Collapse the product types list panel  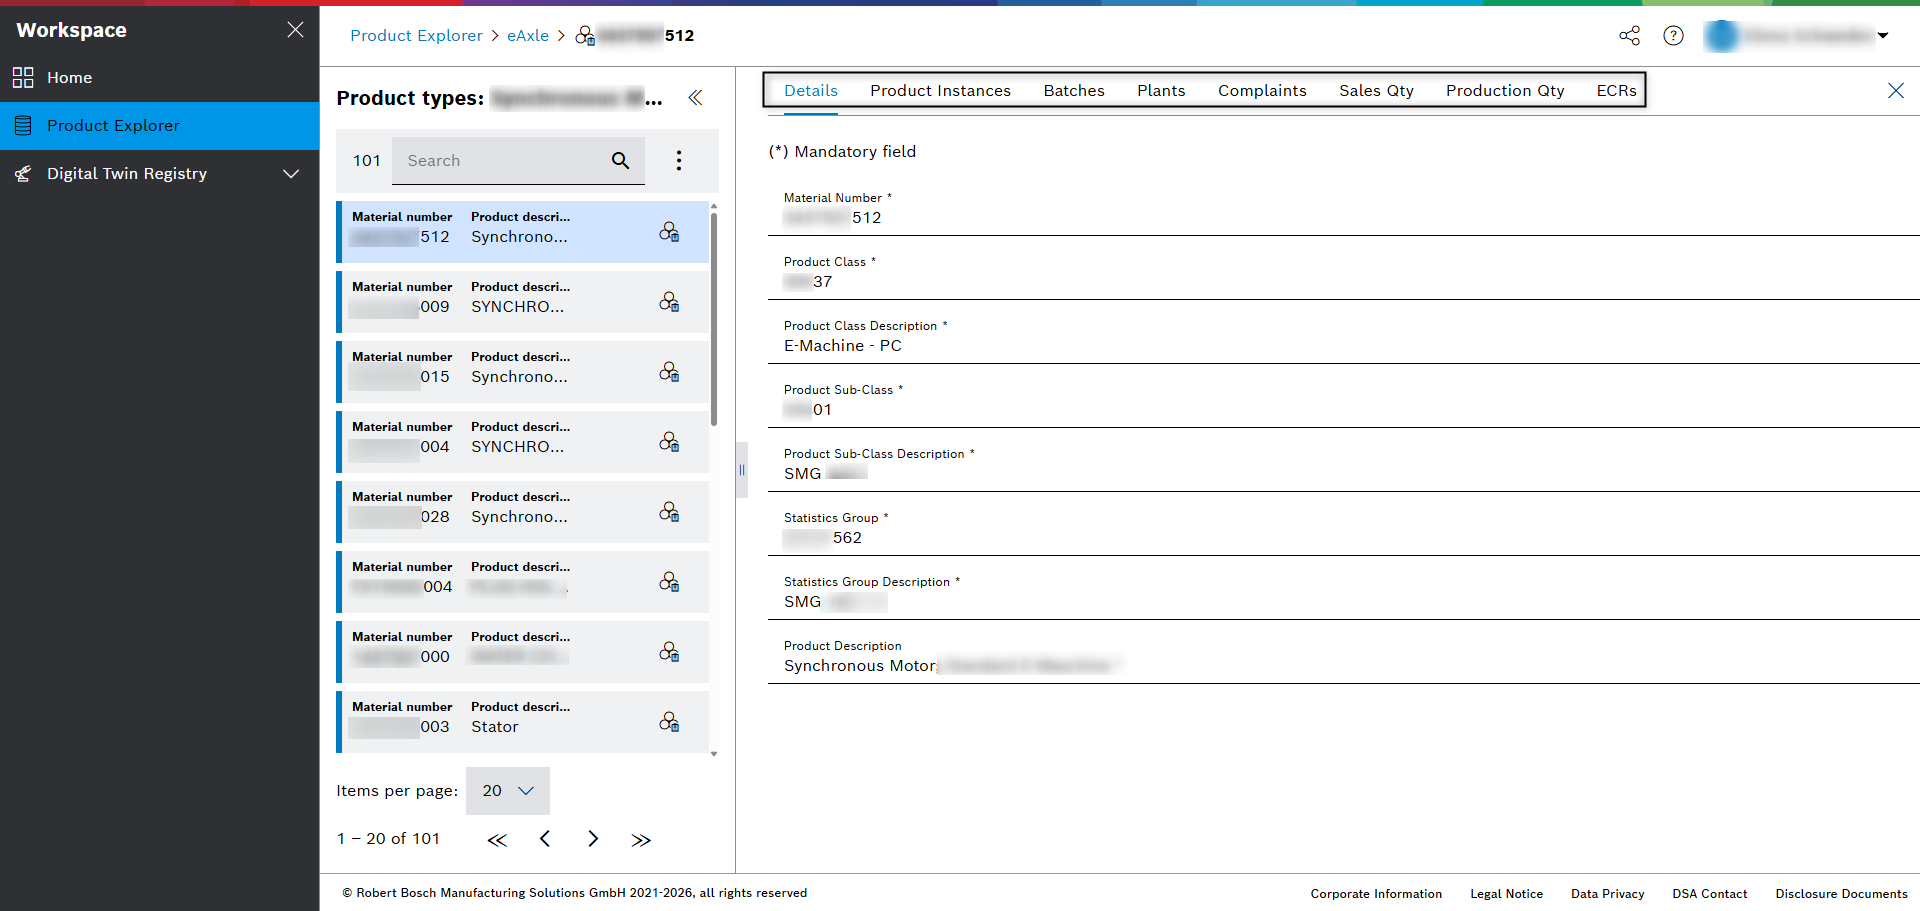coord(695,98)
